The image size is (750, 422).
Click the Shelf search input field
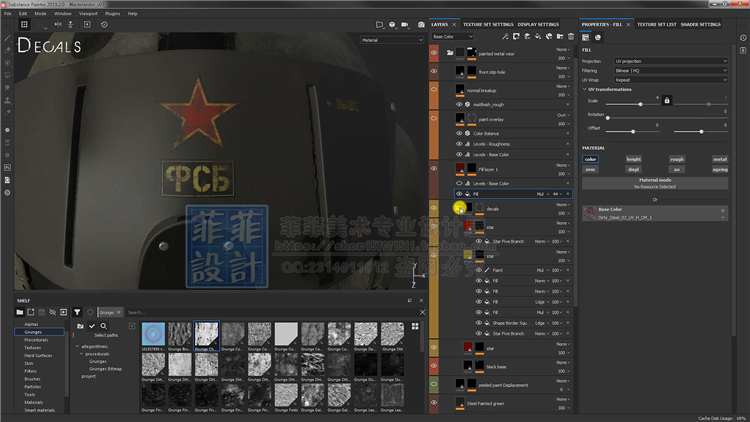tap(270, 312)
